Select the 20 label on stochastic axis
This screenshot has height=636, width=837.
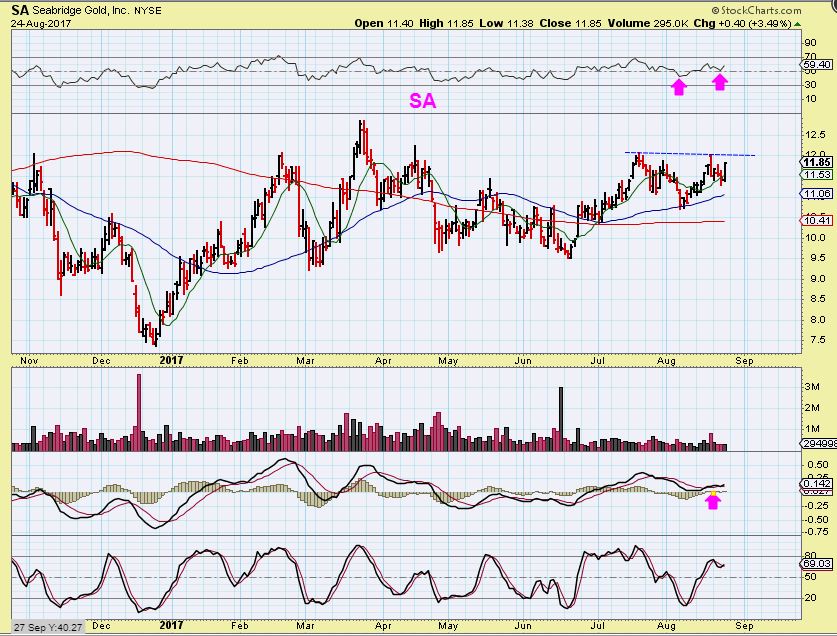pyautogui.click(x=811, y=597)
